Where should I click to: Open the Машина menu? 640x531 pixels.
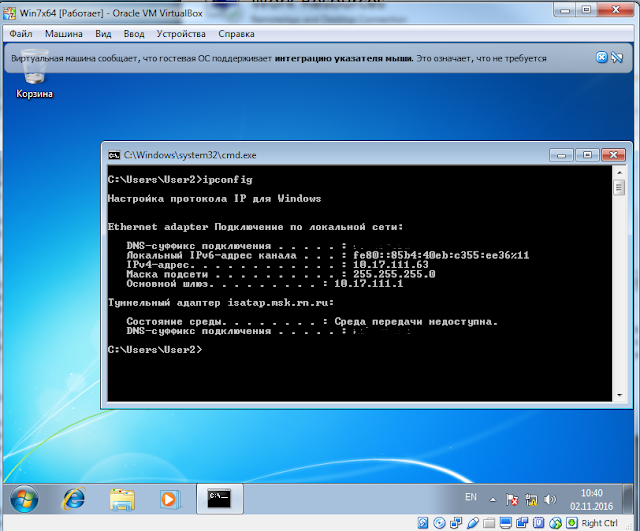coord(64,34)
